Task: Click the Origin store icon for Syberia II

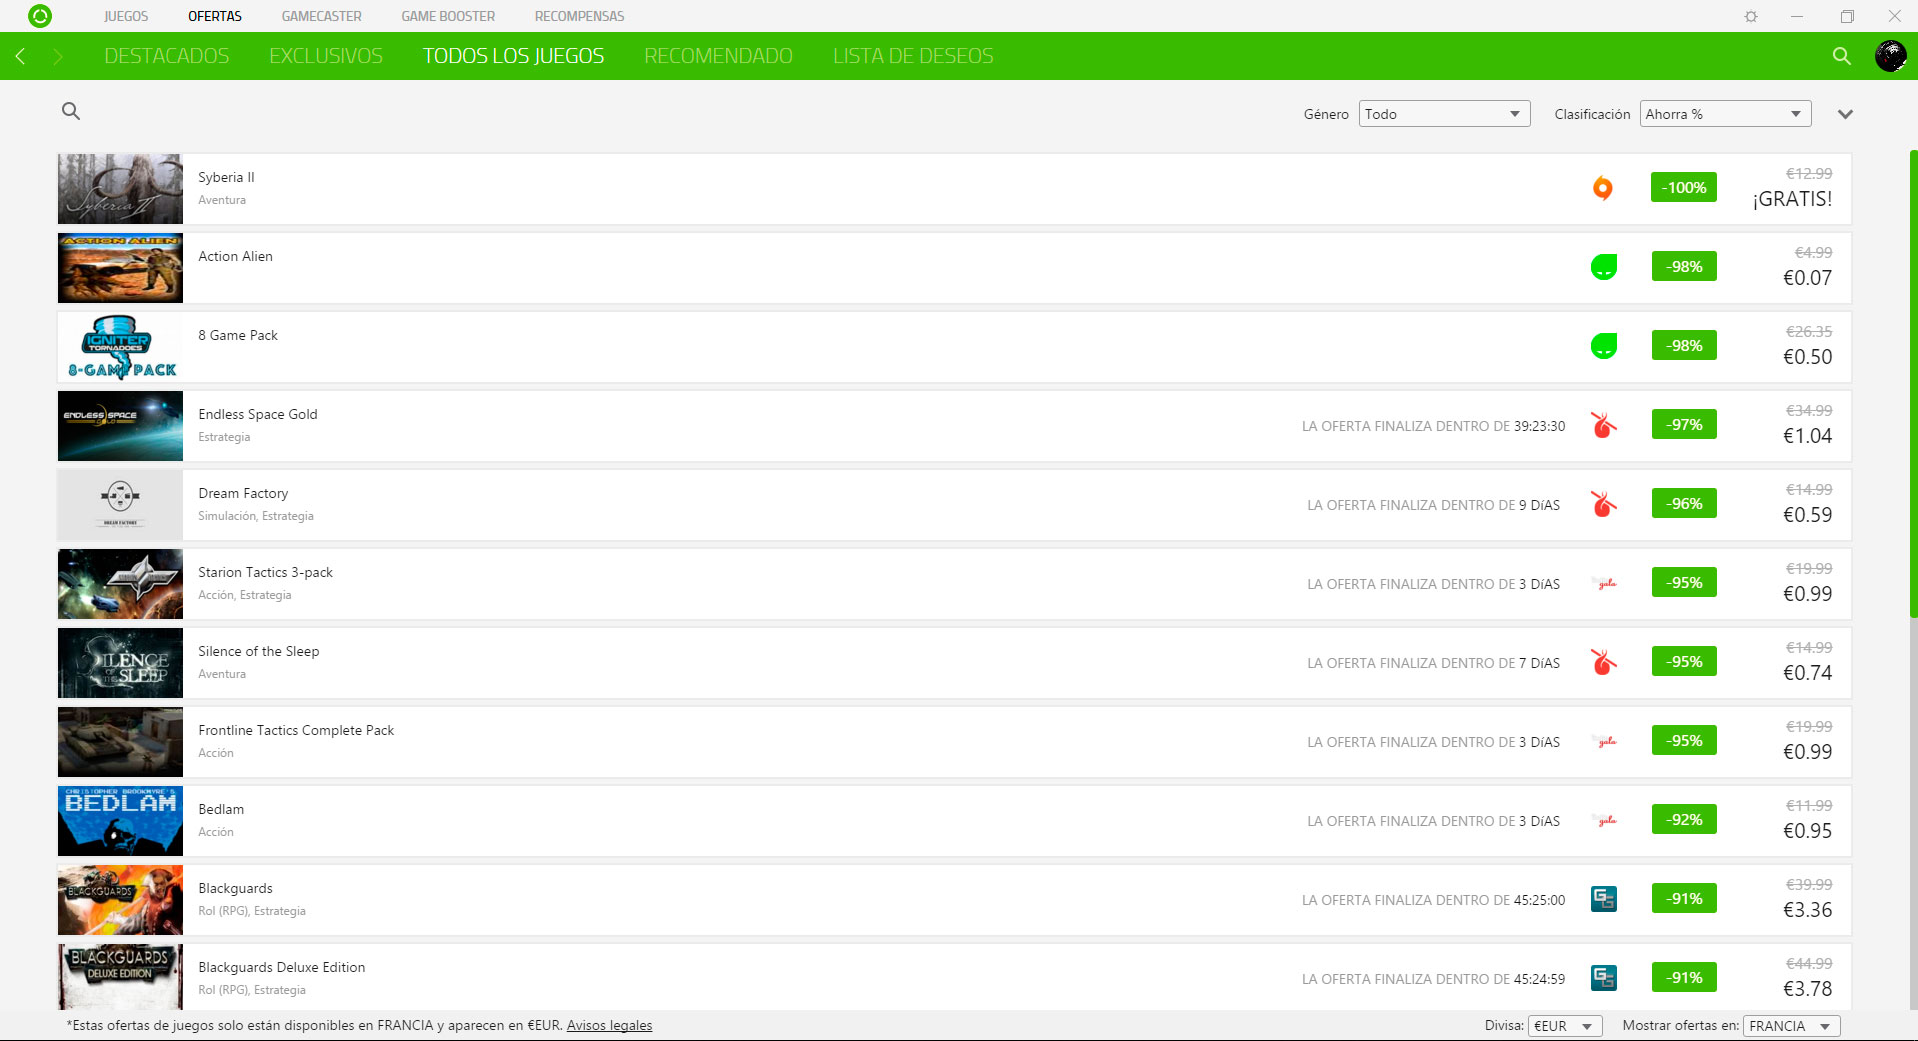Action: point(1602,188)
